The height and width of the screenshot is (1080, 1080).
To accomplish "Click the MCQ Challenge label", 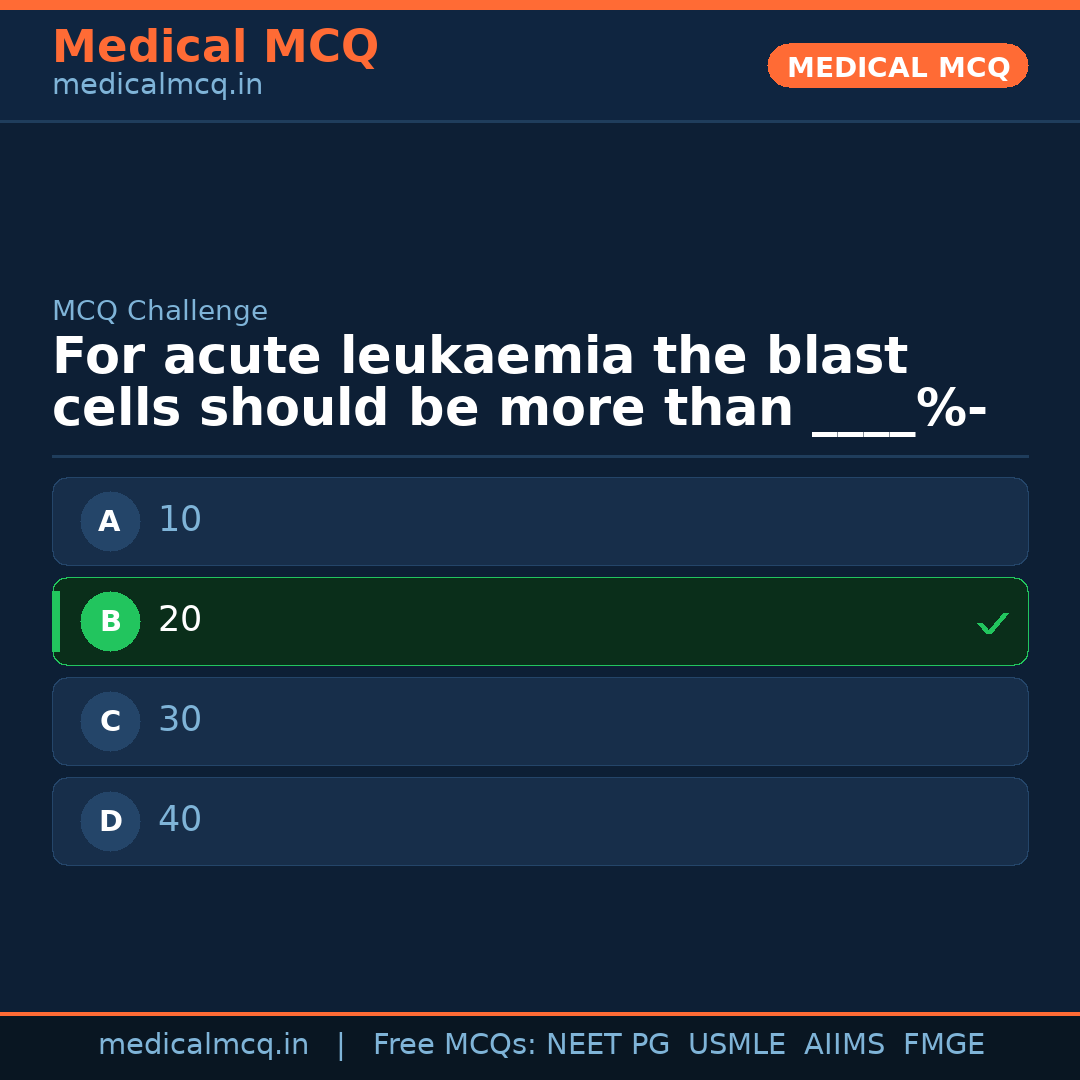I will pos(160,311).
